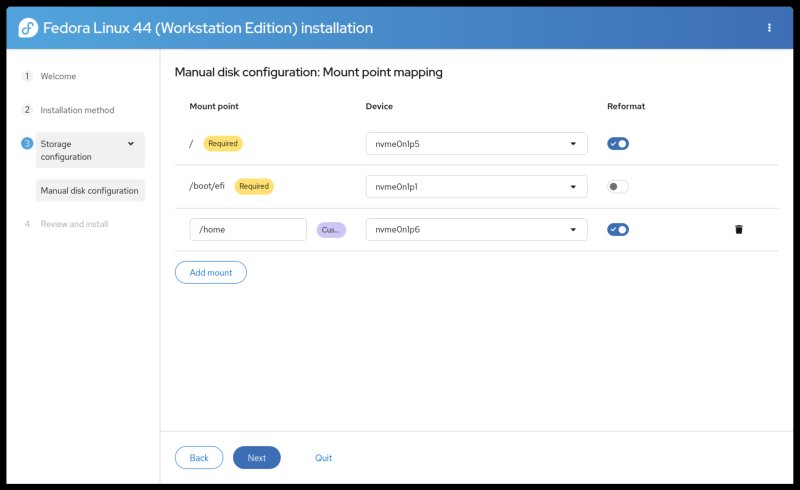Viewport: 800px width, 490px height.
Task: Delete the /home mount point row
Action: [x=738, y=229]
